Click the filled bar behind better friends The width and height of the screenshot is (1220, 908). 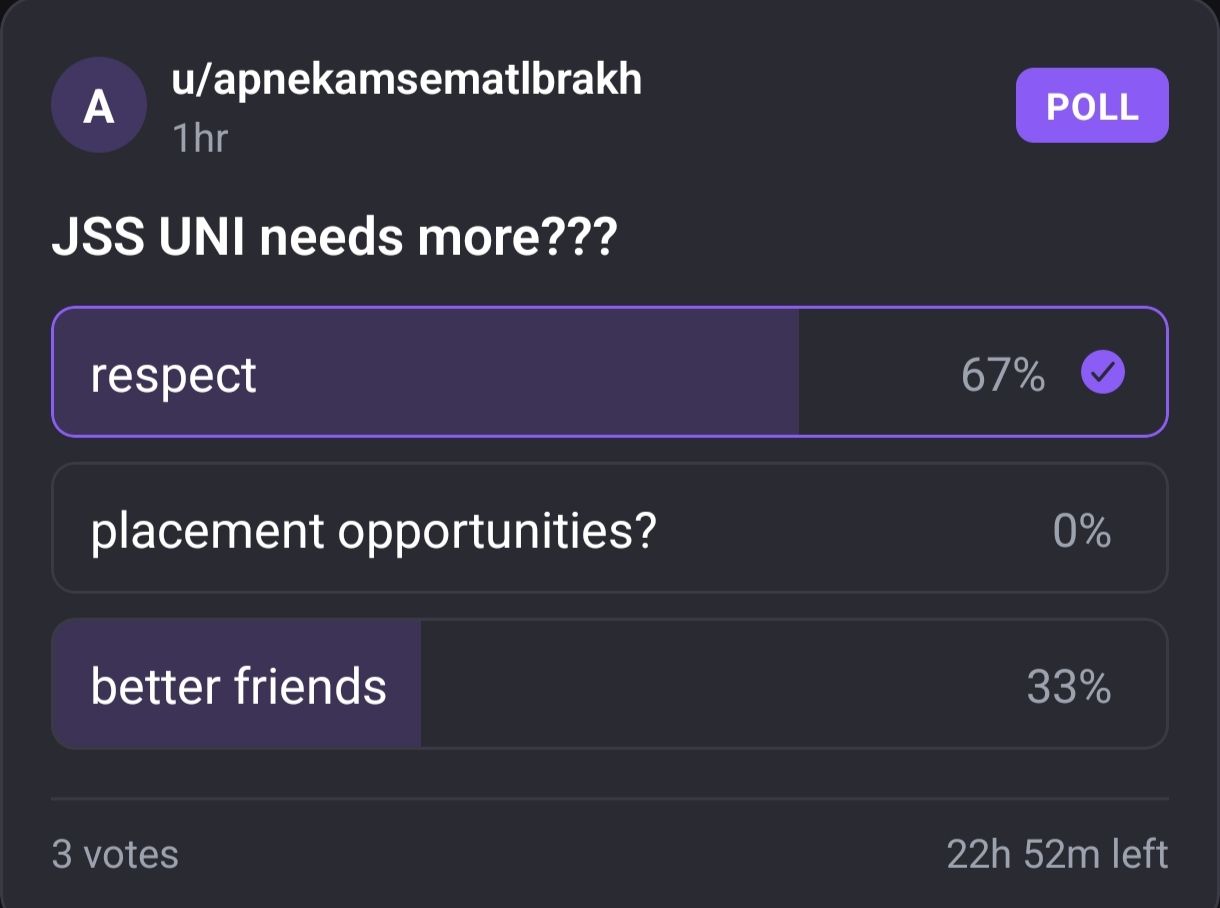[402, 687]
